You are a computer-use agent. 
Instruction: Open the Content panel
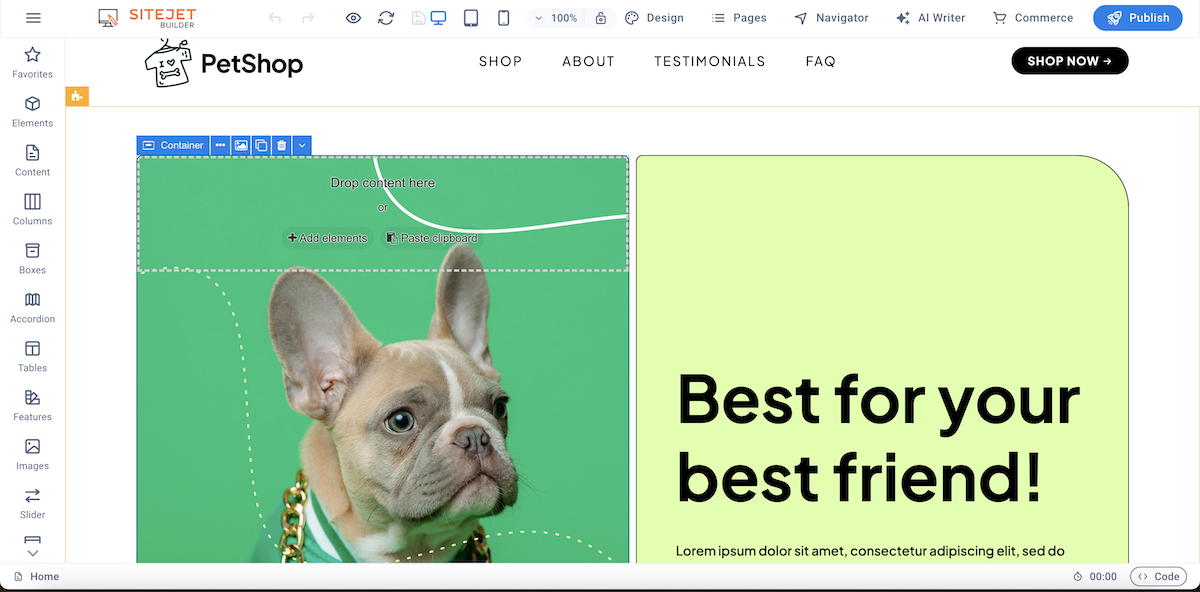[x=32, y=160]
